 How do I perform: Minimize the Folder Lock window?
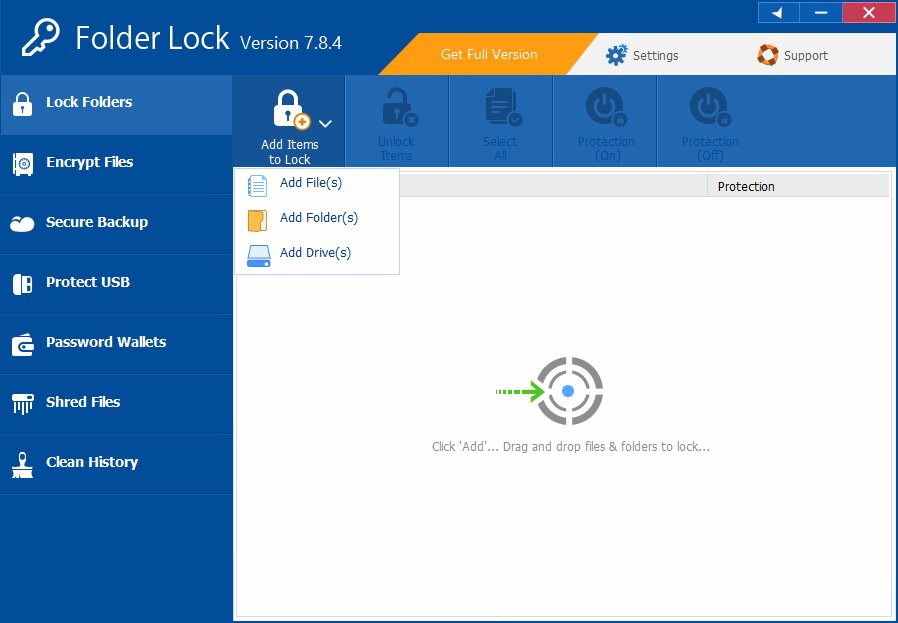[x=820, y=12]
